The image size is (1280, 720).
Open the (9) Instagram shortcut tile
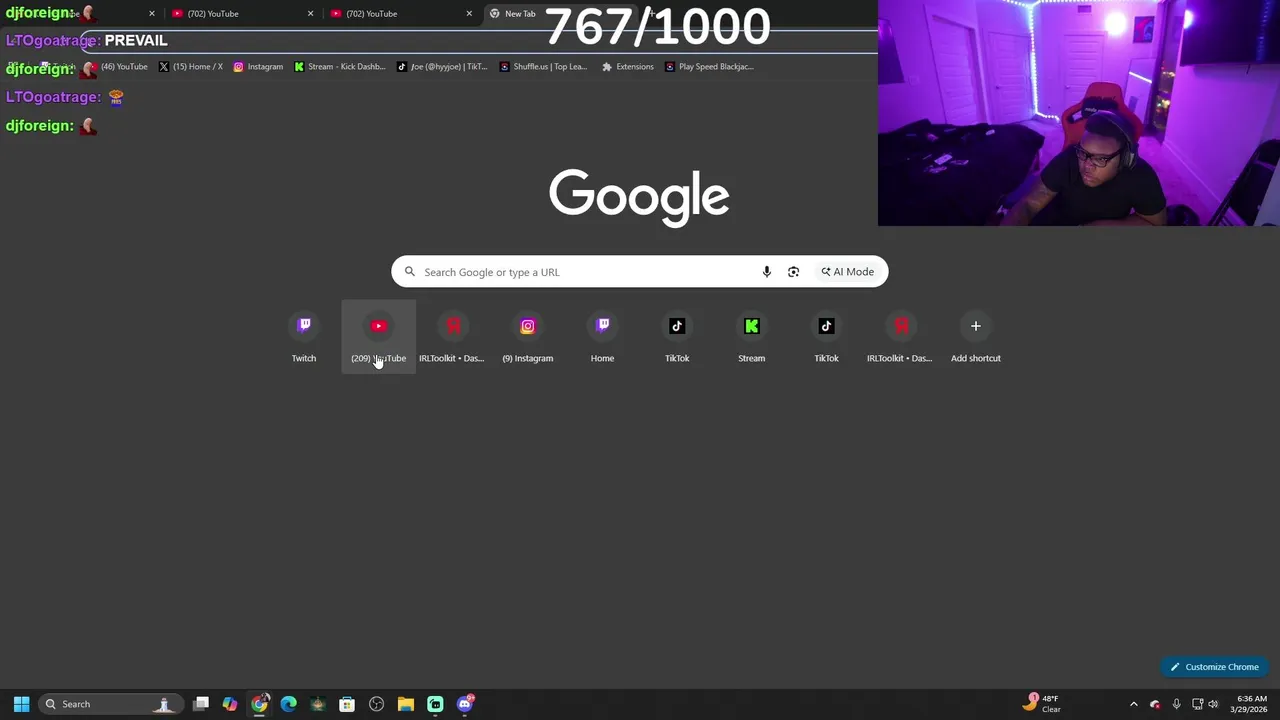pos(527,337)
